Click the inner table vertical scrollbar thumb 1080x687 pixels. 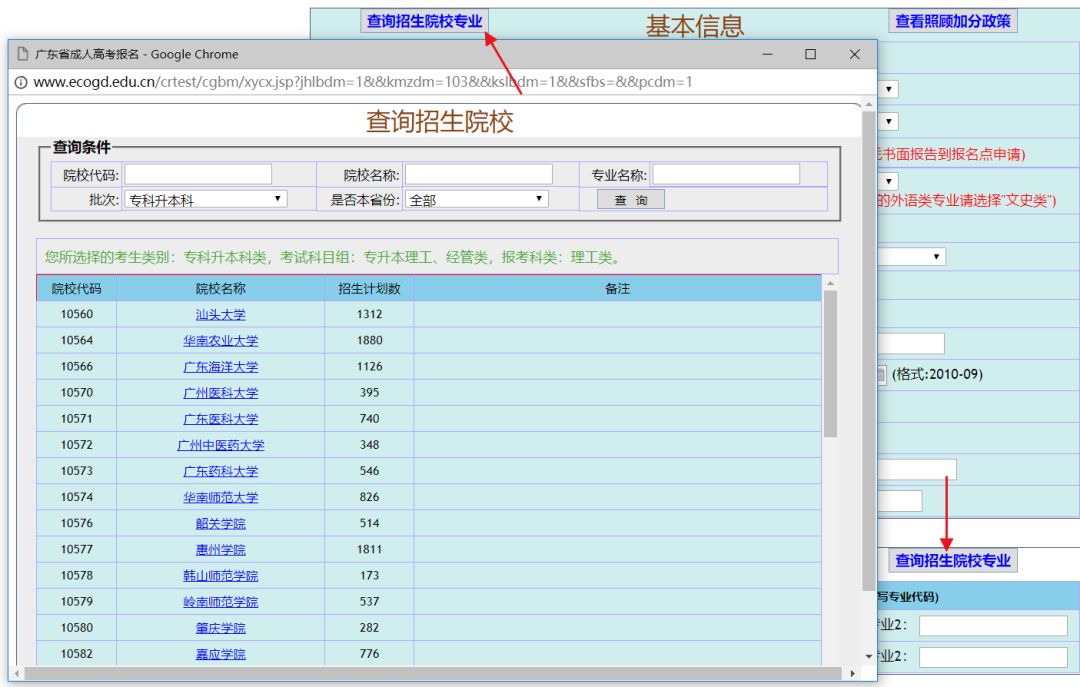831,364
